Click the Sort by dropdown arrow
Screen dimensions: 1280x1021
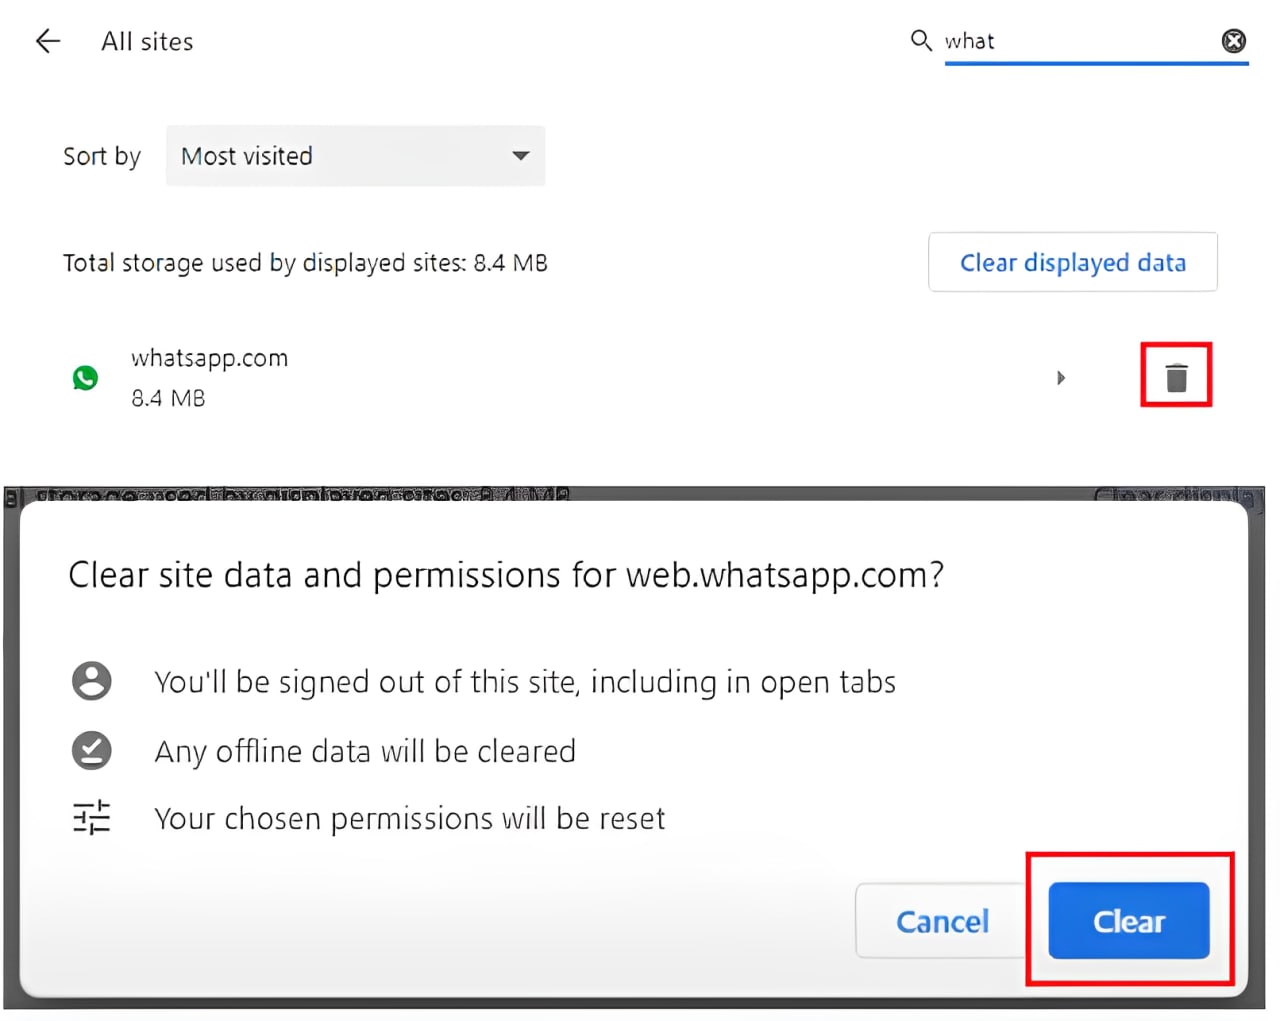click(520, 156)
